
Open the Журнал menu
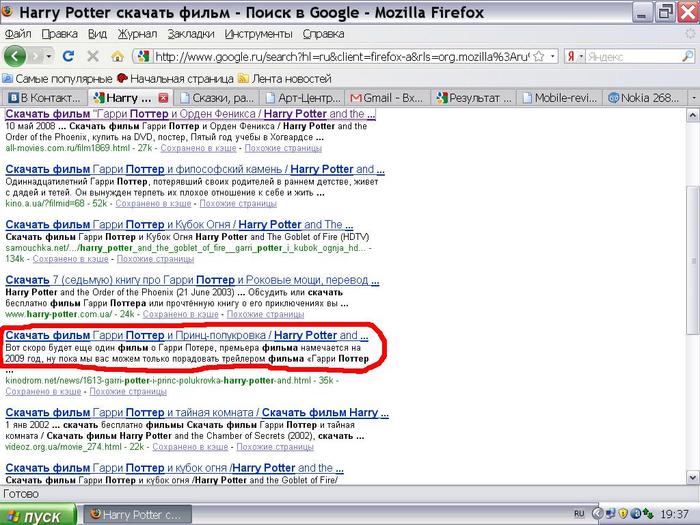137,34
